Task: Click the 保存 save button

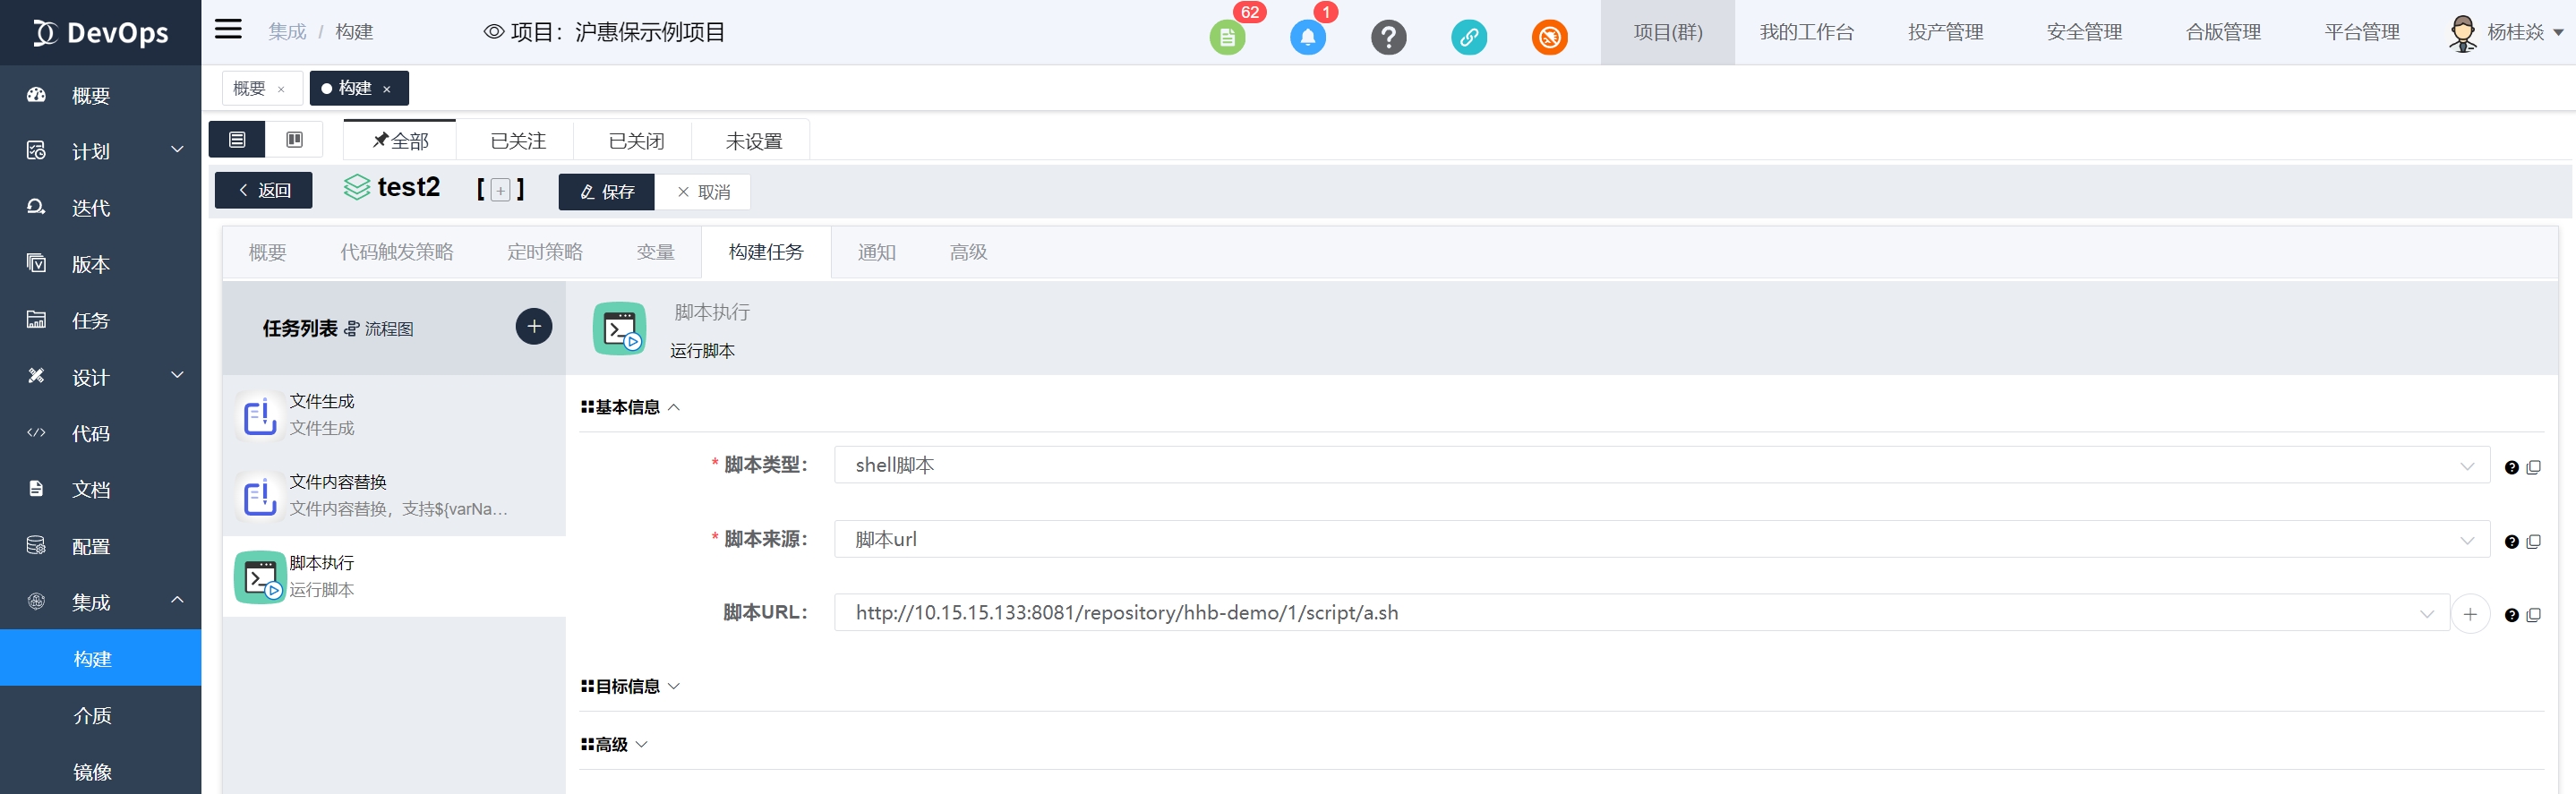Action: tap(606, 191)
